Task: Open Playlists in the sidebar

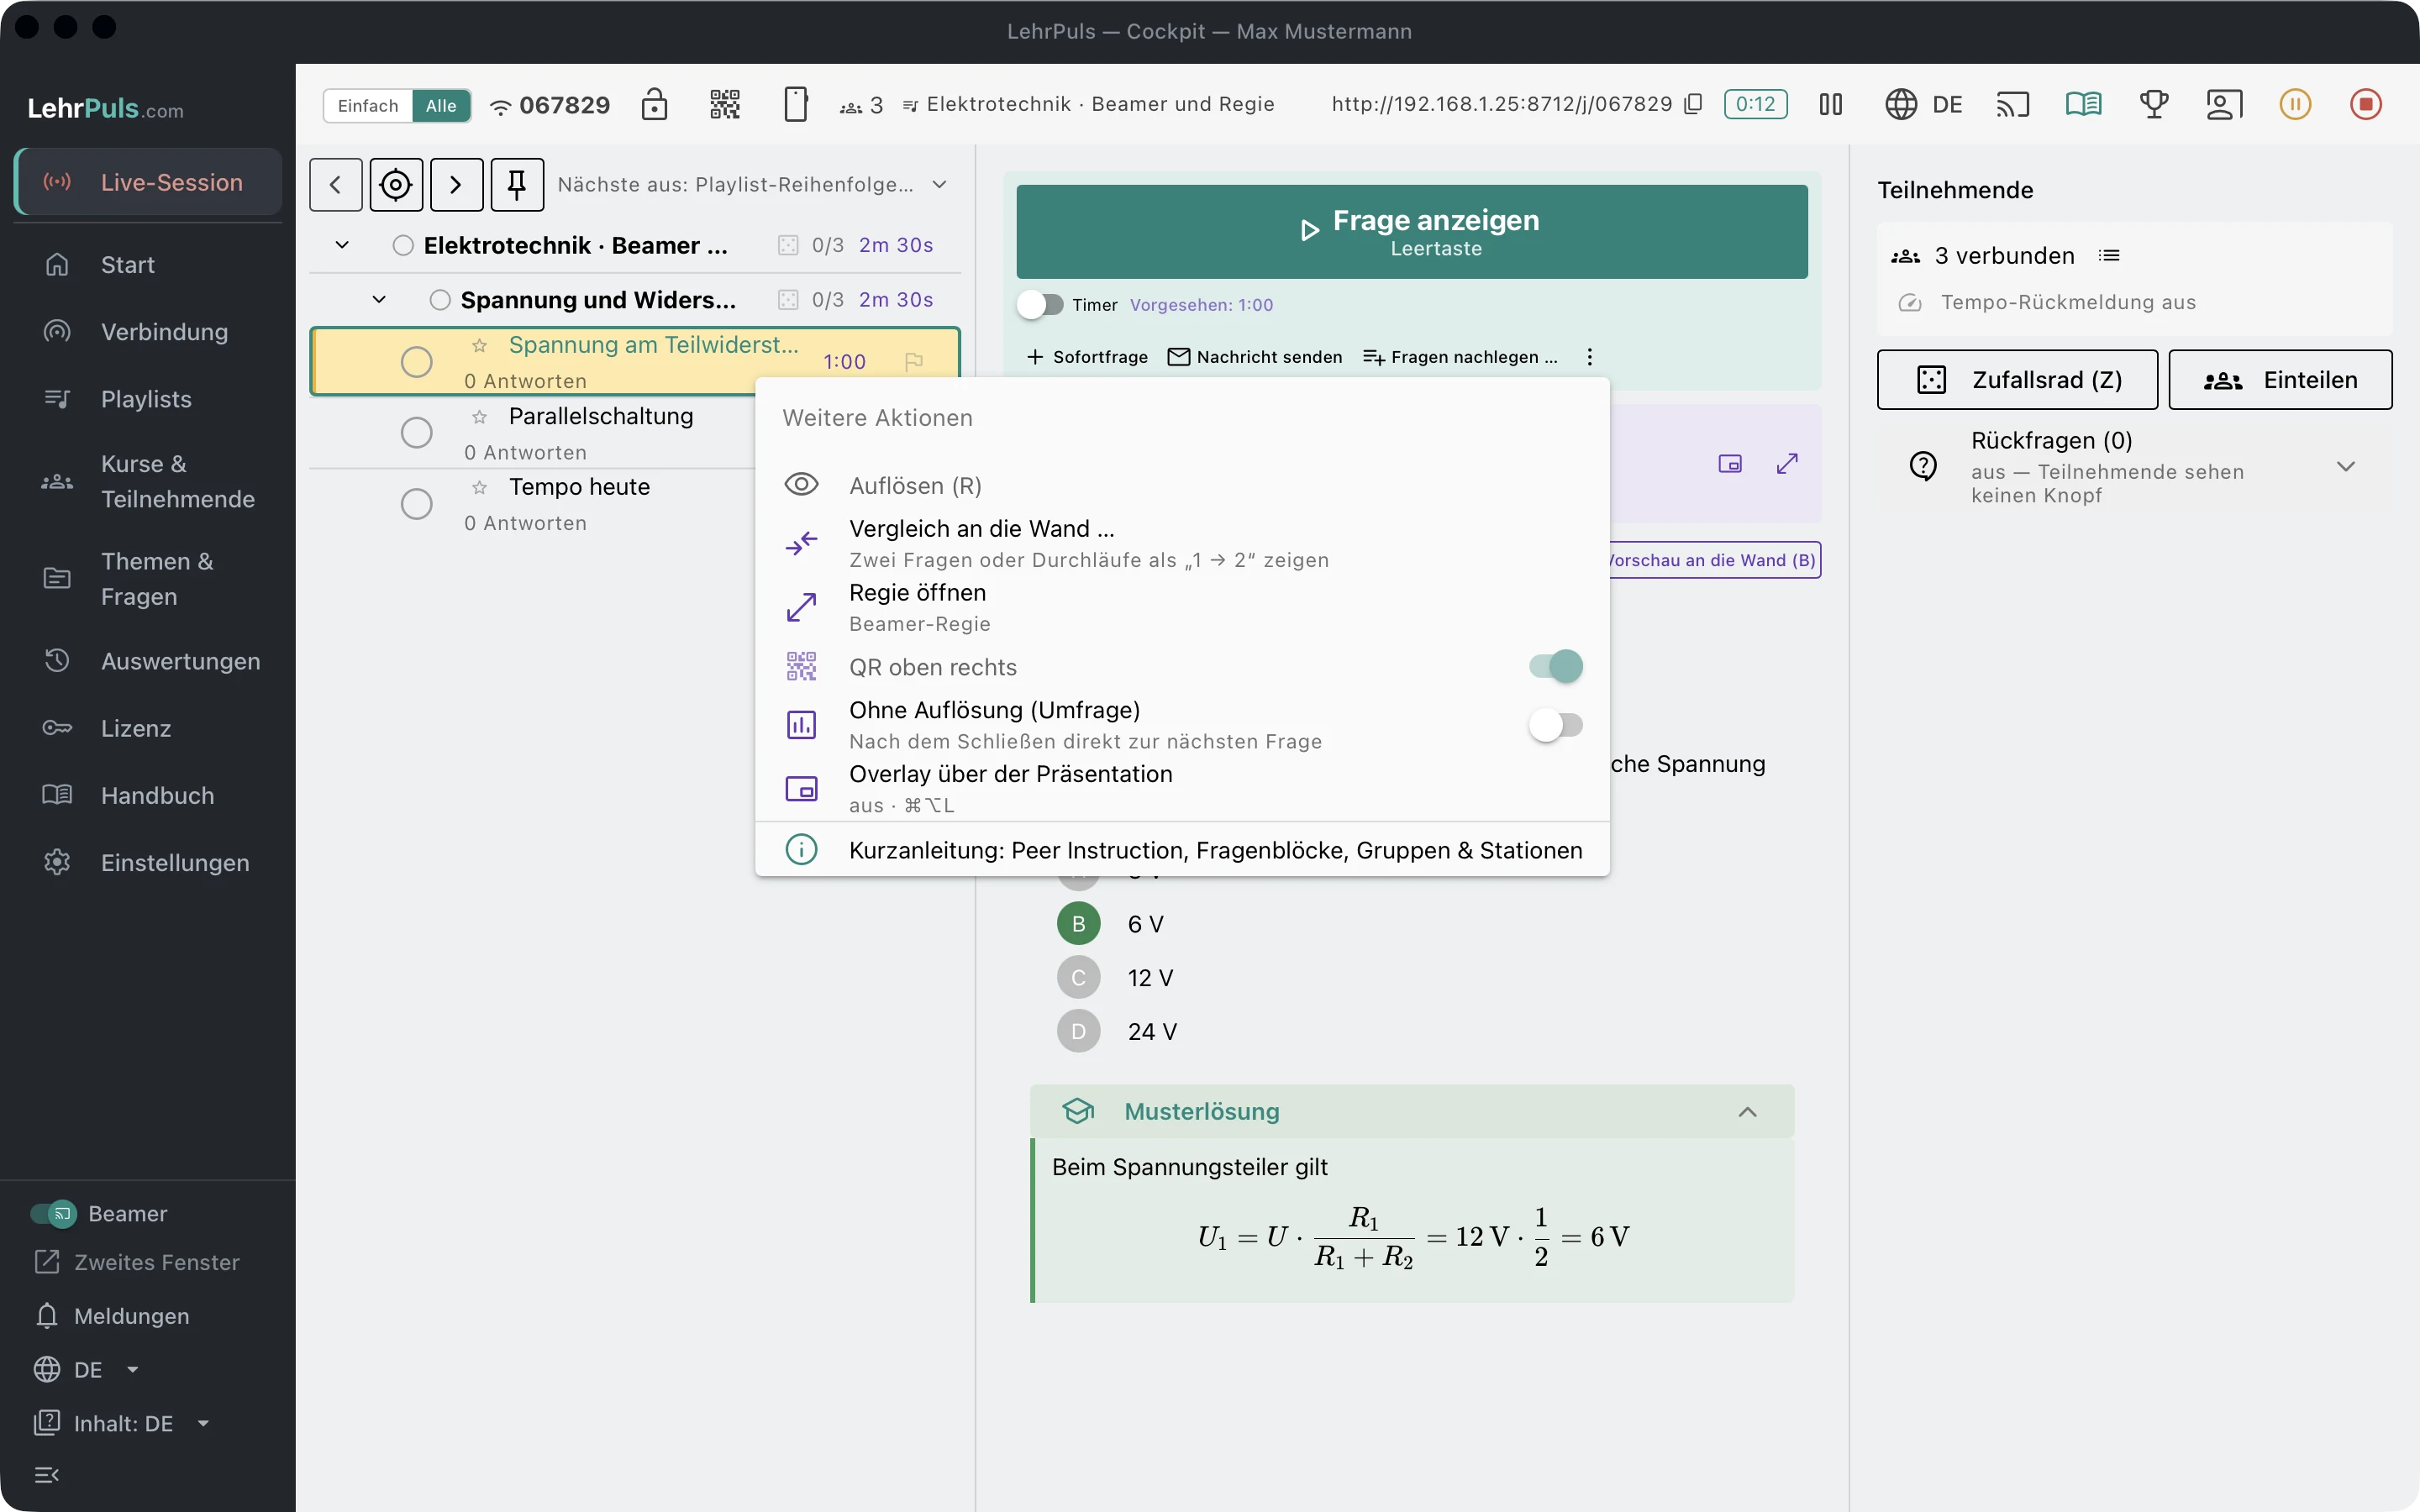Action: 147,399
